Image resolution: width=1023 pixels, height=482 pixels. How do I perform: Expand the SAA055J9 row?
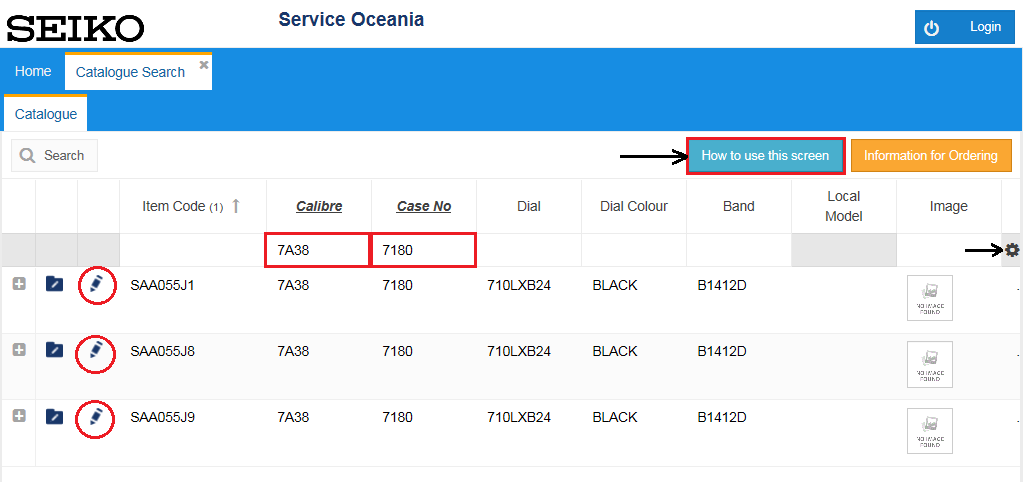click(19, 416)
